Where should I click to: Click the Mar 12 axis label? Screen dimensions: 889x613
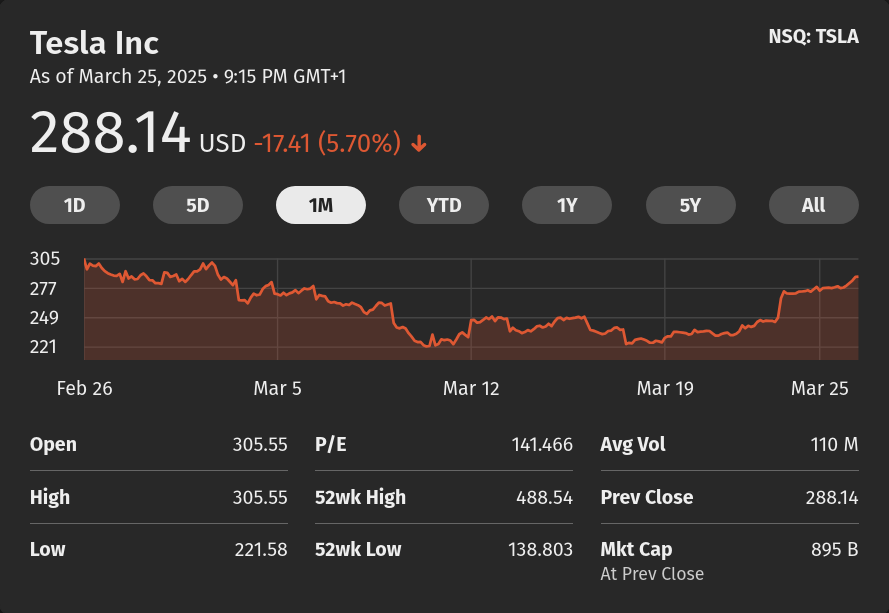pos(471,388)
